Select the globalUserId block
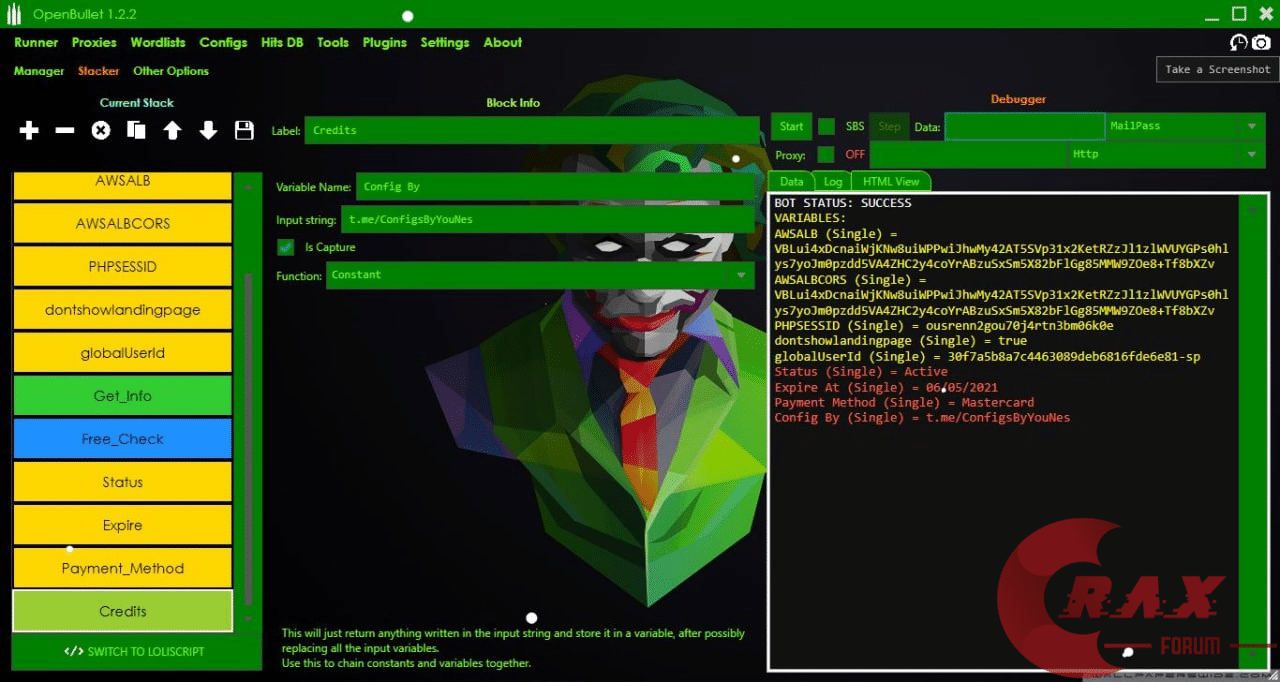1280x682 pixels. click(122, 352)
